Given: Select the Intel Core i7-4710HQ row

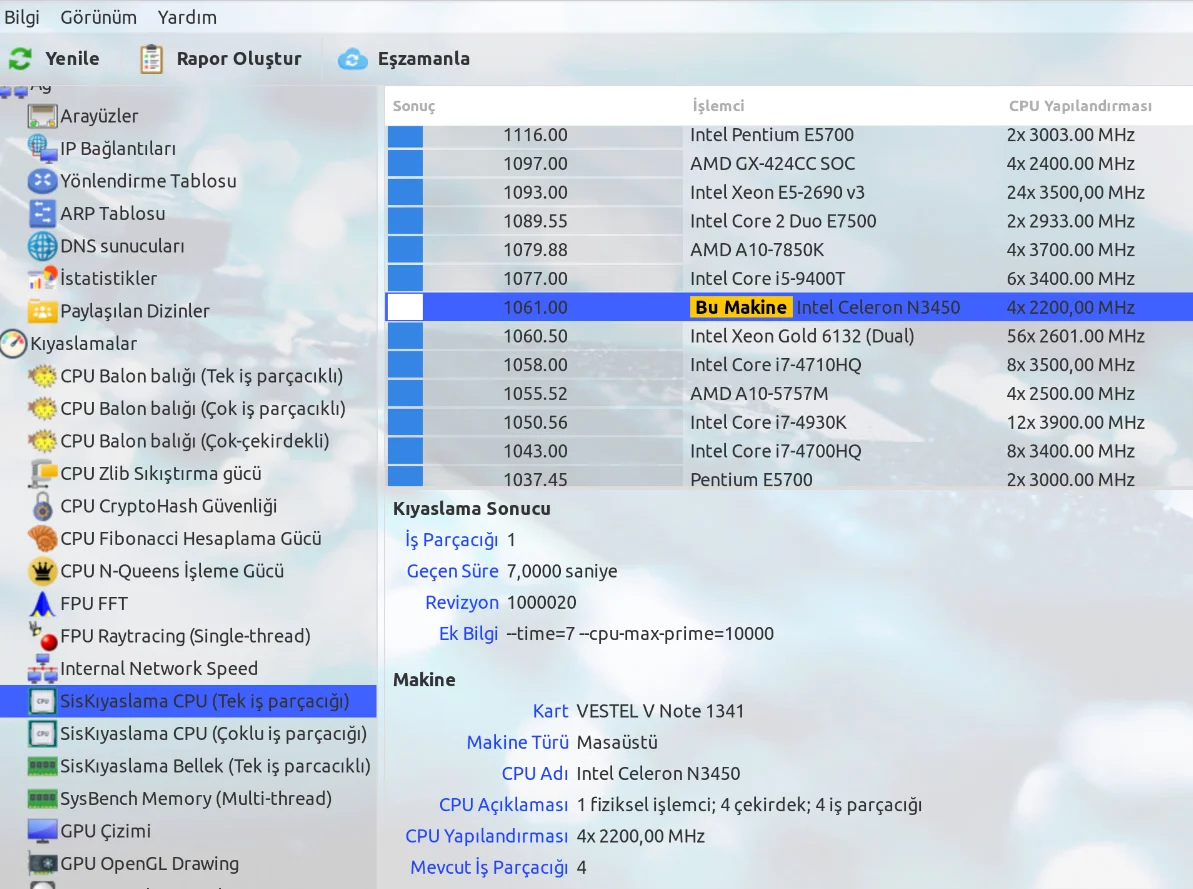Looking at the screenshot, I should [790, 365].
